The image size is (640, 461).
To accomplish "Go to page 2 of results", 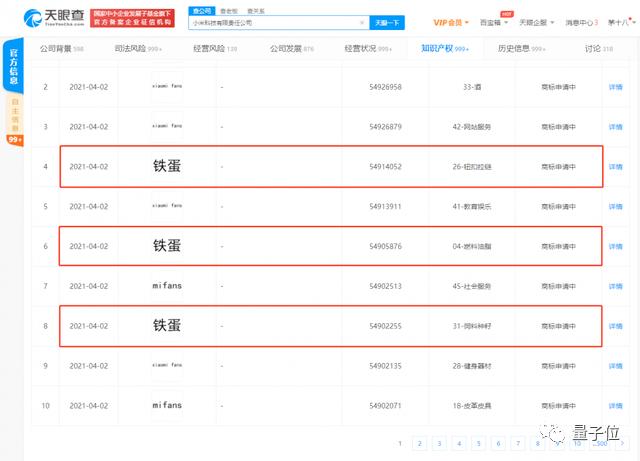I will coord(420,443).
